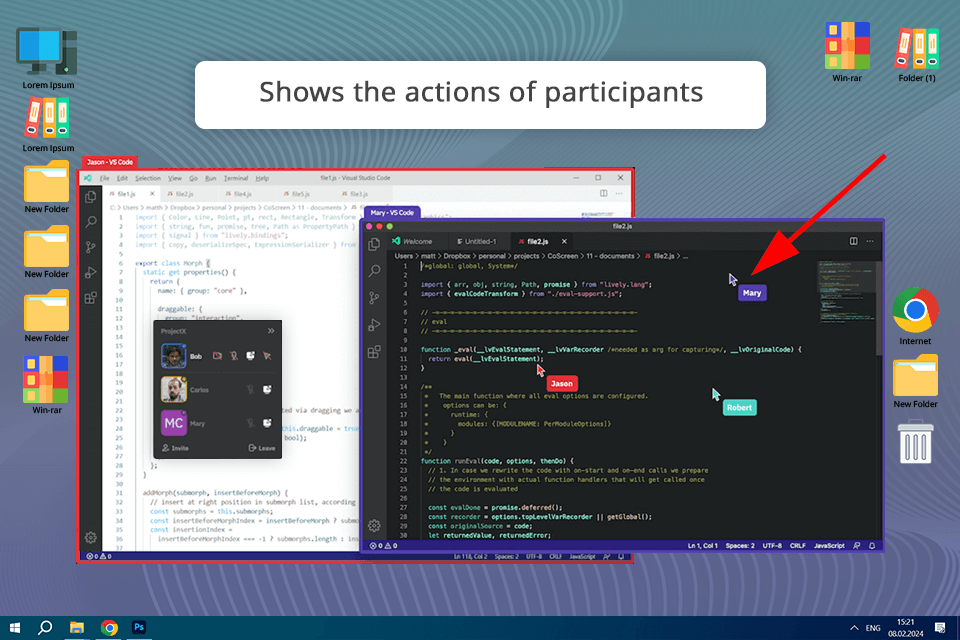Image resolution: width=960 pixels, height=640 pixels.
Task: Click Carlos's avatar in ProjectX panel
Action: coord(174,390)
